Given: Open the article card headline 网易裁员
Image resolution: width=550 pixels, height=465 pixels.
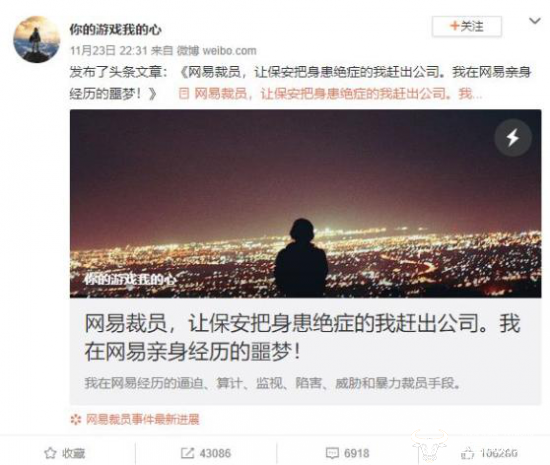Looking at the screenshot, I should coord(302,337).
